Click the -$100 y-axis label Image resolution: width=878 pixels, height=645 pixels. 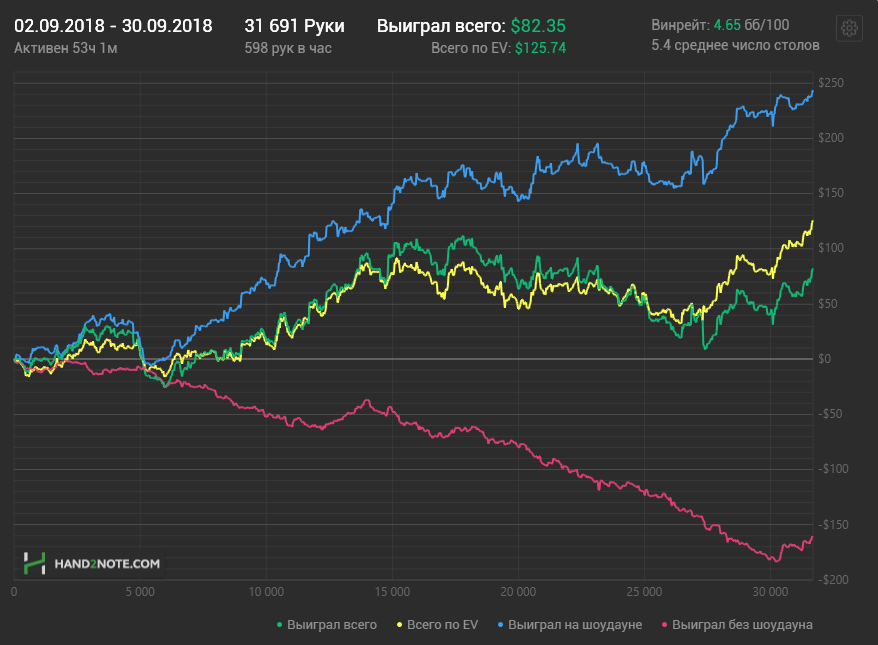pyautogui.click(x=833, y=469)
